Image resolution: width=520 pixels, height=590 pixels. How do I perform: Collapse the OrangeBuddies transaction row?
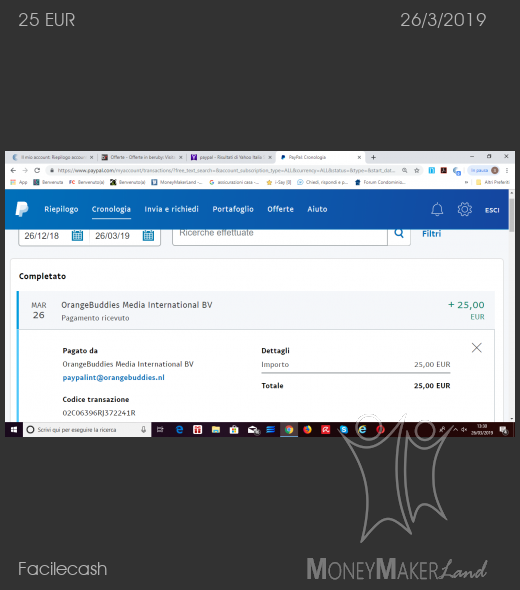257,310
